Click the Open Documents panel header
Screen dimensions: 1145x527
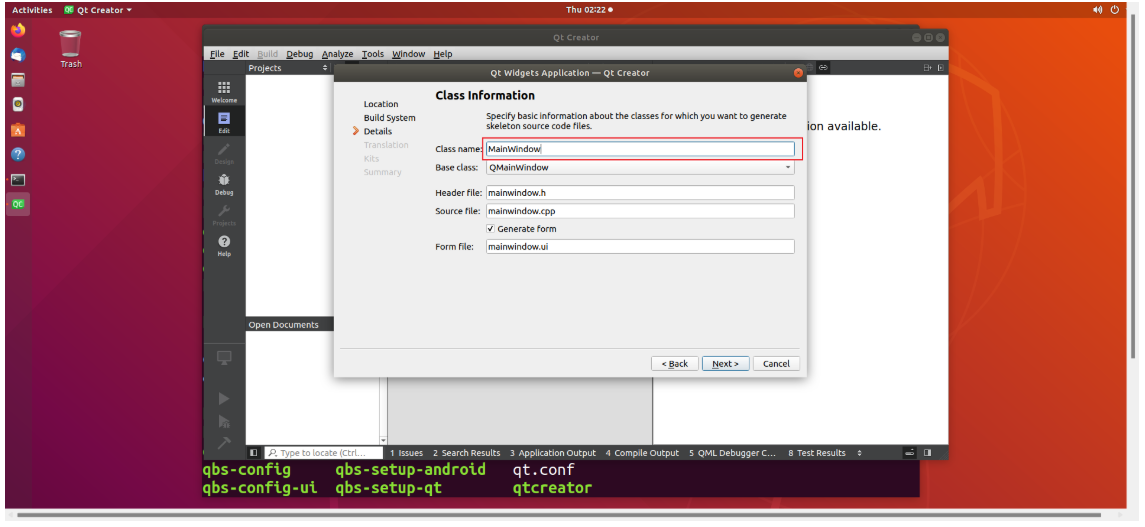coord(289,324)
